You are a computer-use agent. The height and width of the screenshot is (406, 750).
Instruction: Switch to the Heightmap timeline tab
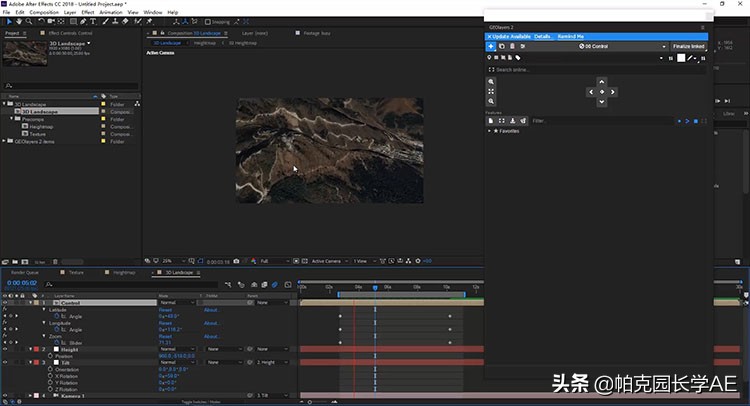click(124, 272)
